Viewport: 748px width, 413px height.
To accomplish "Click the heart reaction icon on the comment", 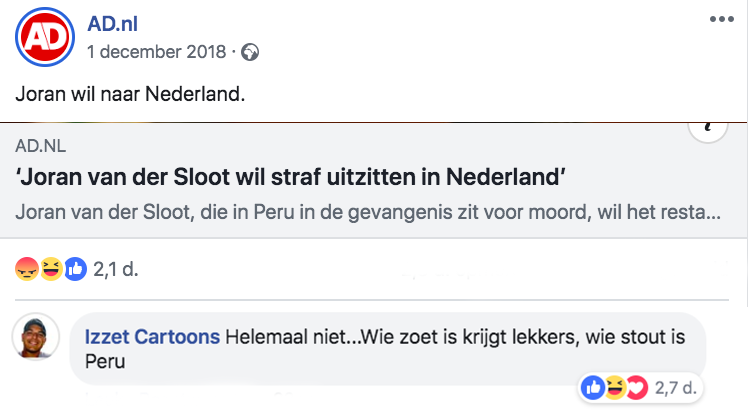I will [636, 386].
